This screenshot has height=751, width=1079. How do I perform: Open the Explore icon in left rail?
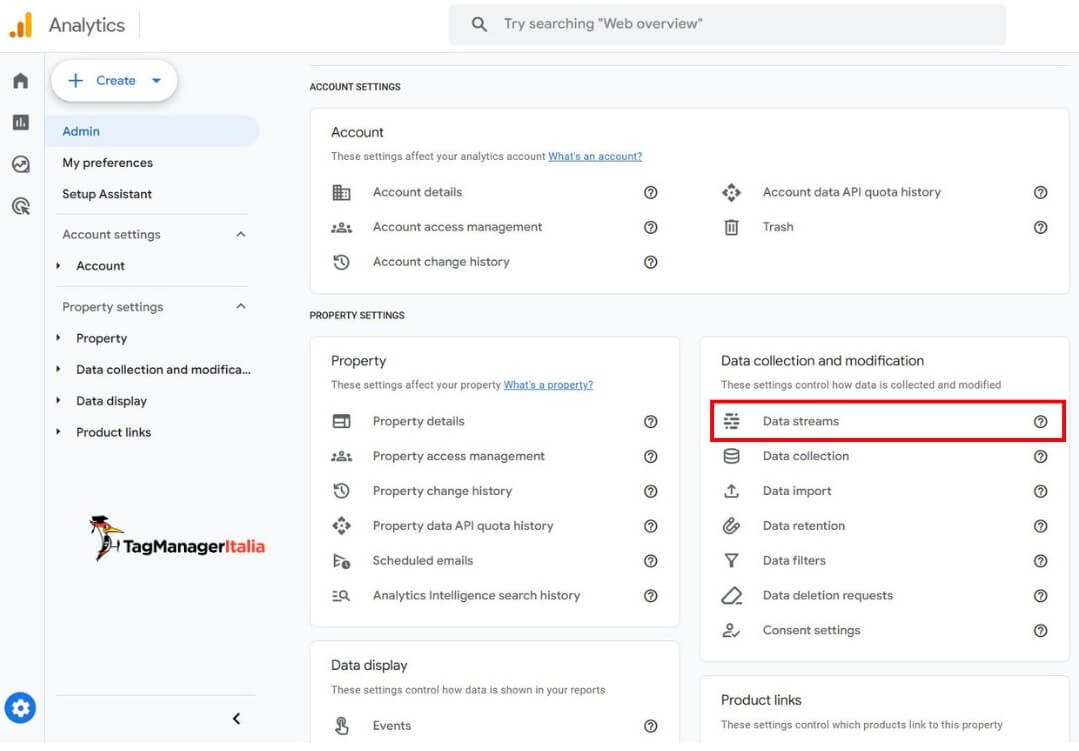tap(21, 164)
